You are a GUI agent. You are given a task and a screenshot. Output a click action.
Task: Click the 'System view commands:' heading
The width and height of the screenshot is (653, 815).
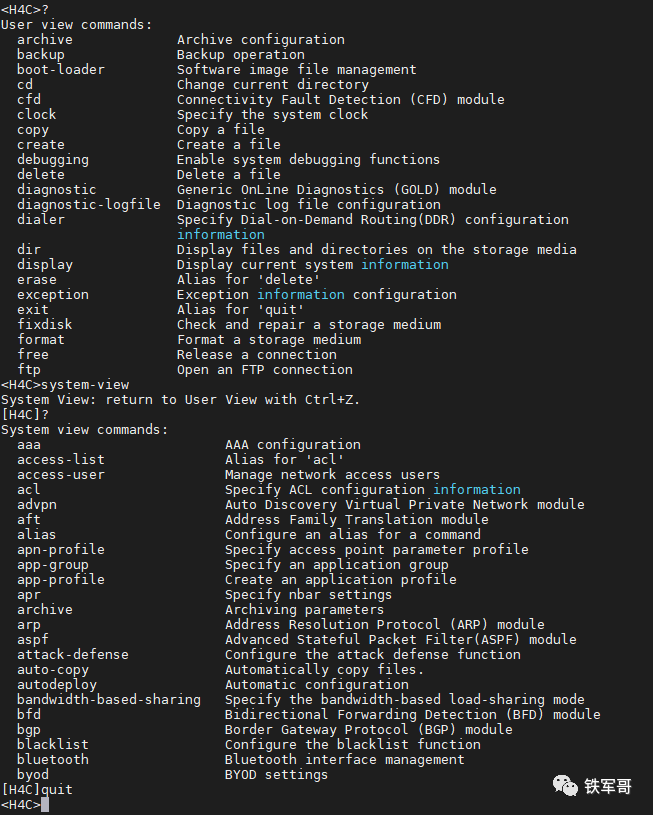(x=84, y=429)
